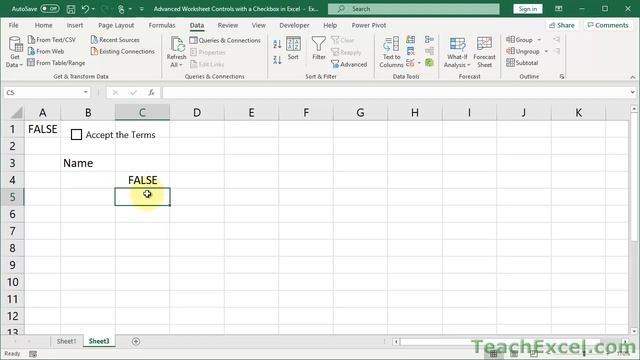
Task: Open the File tab
Action: 13,25
